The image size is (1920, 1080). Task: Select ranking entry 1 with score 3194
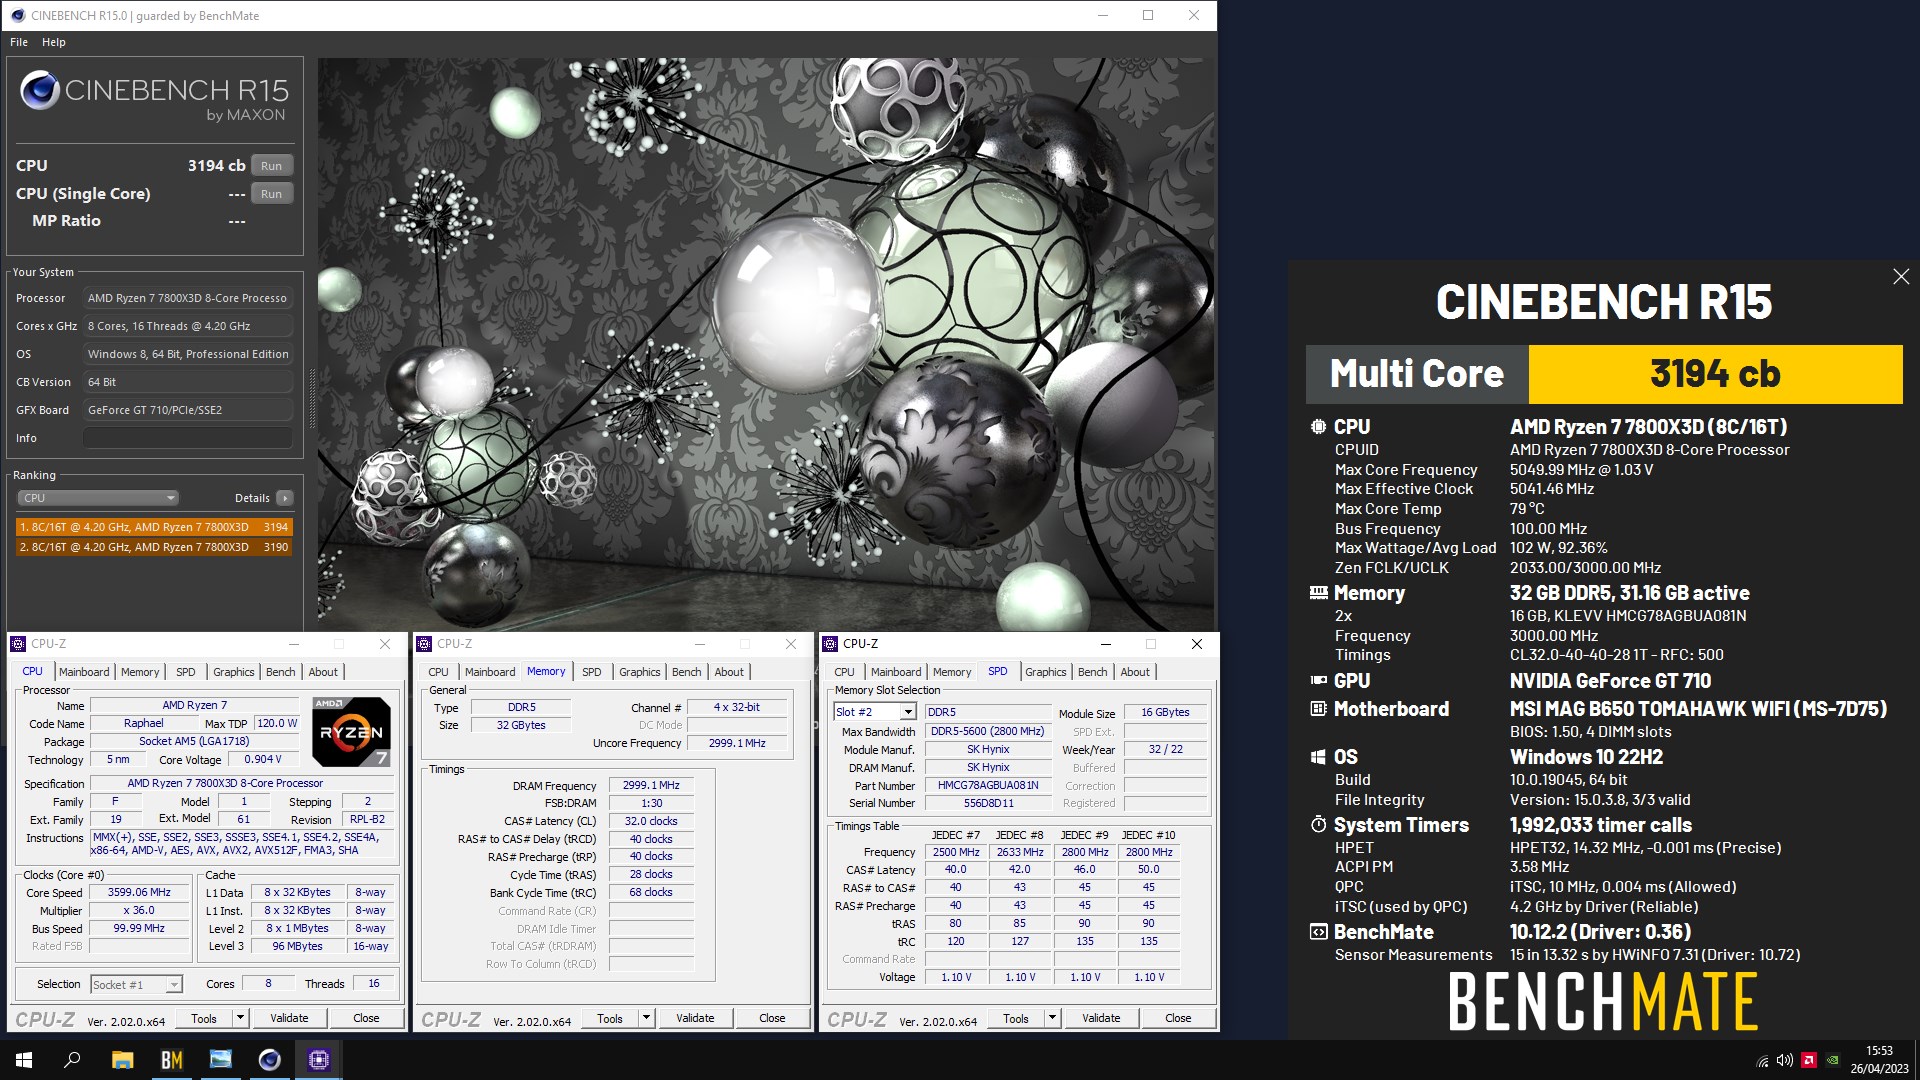(x=154, y=527)
